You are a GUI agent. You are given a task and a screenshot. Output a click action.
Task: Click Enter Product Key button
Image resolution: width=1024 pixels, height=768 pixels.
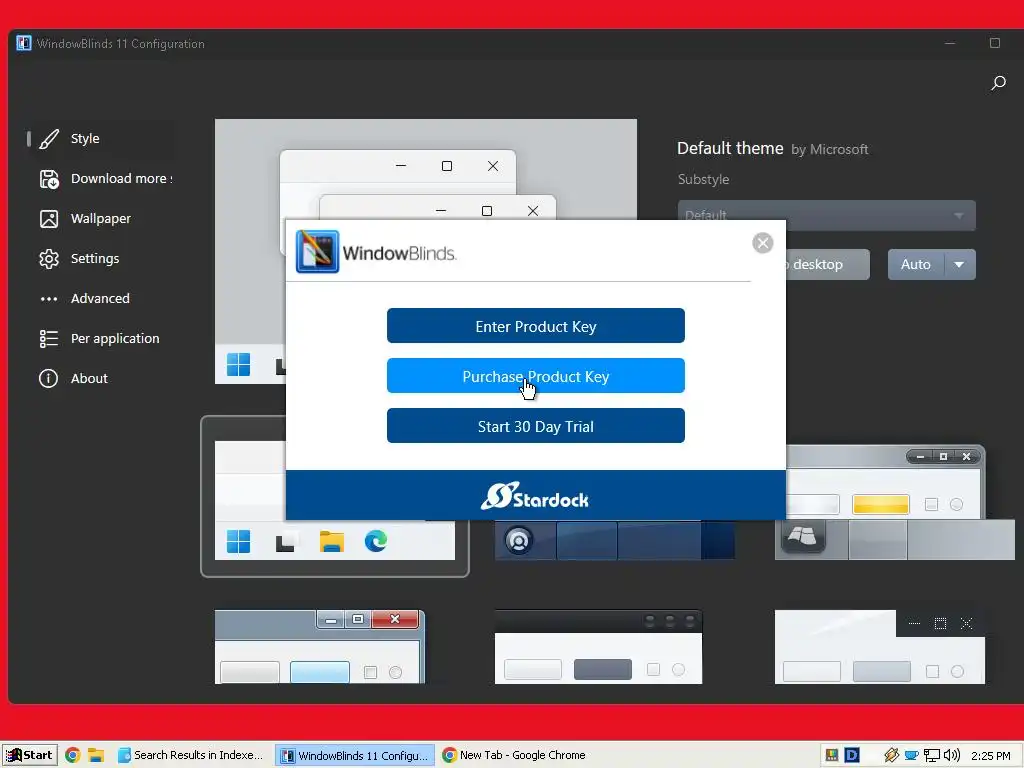tap(536, 326)
